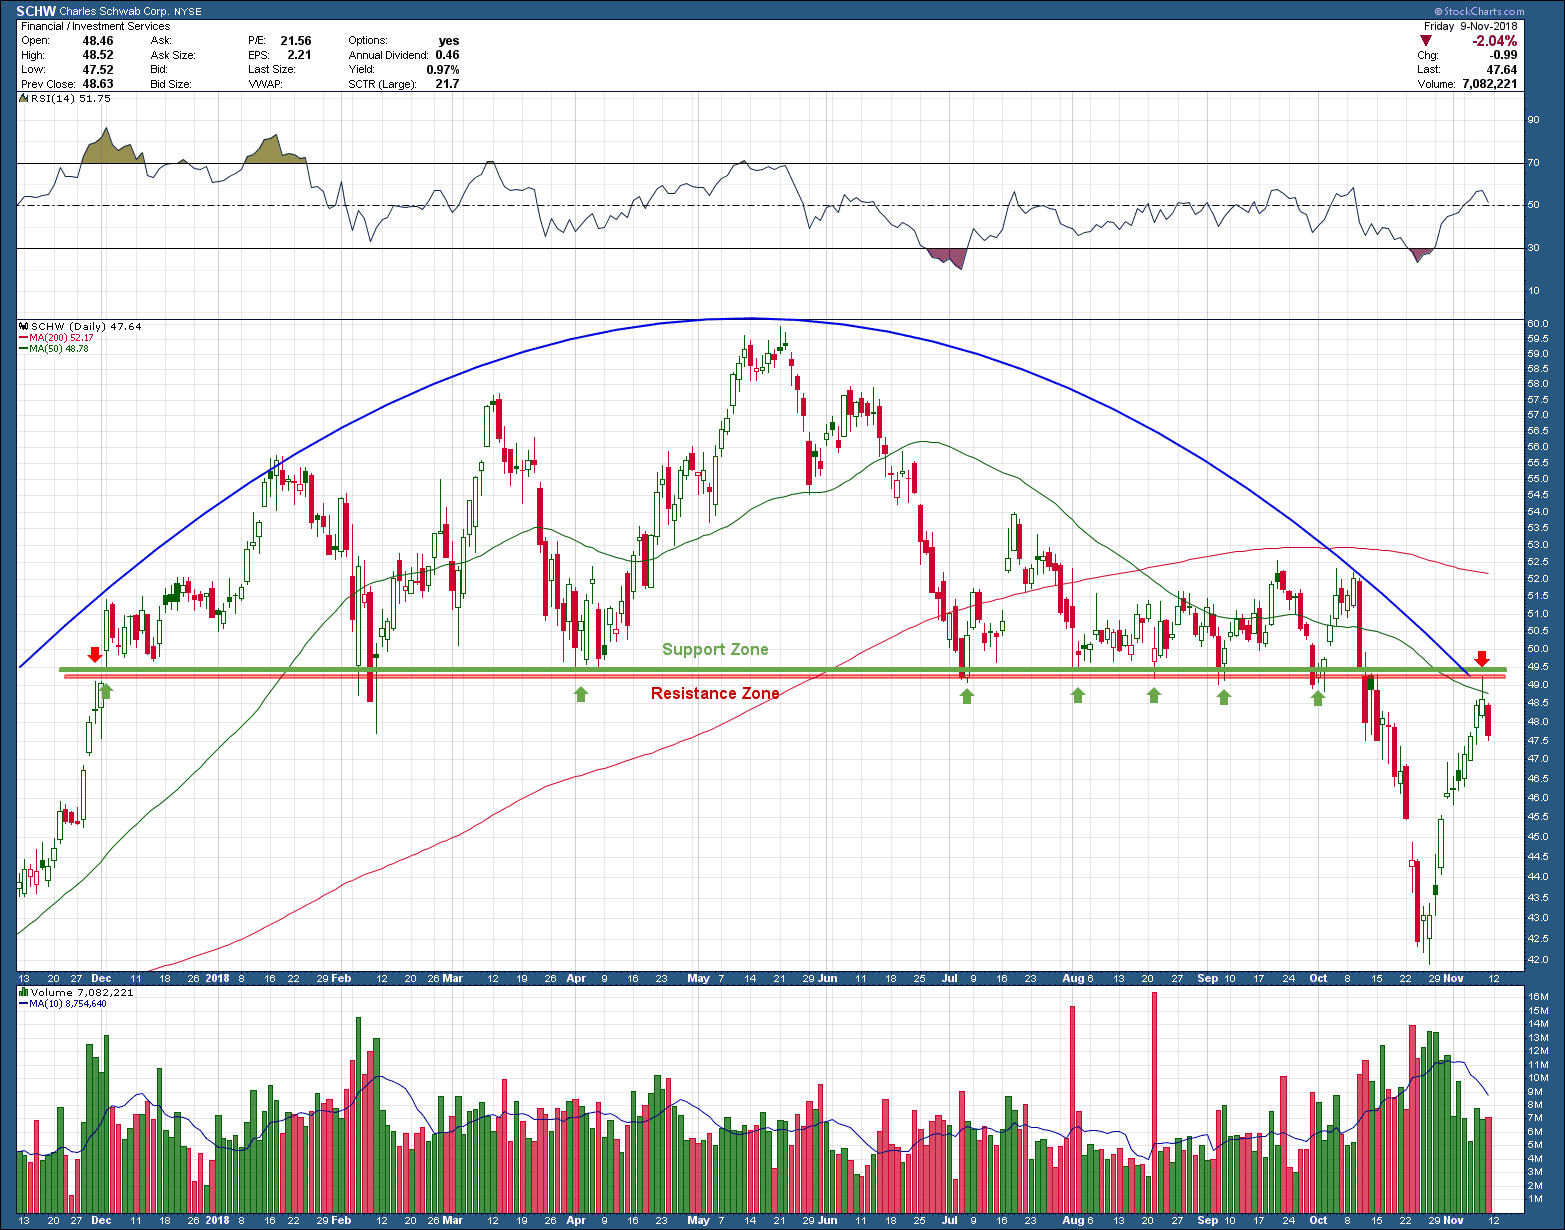Click the Ask Size label

click(173, 55)
